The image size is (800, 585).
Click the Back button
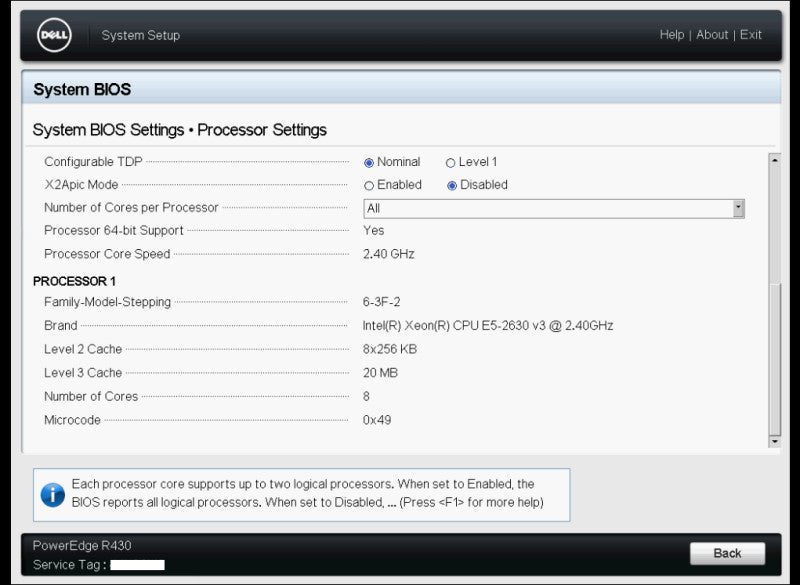pyautogui.click(x=727, y=553)
